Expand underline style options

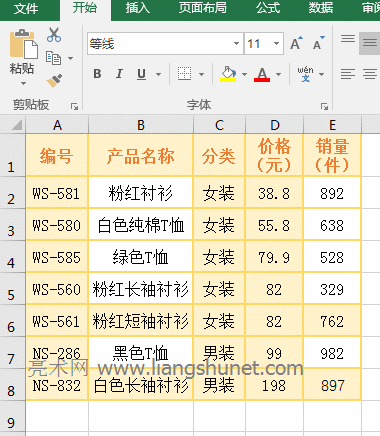[x=159, y=74]
